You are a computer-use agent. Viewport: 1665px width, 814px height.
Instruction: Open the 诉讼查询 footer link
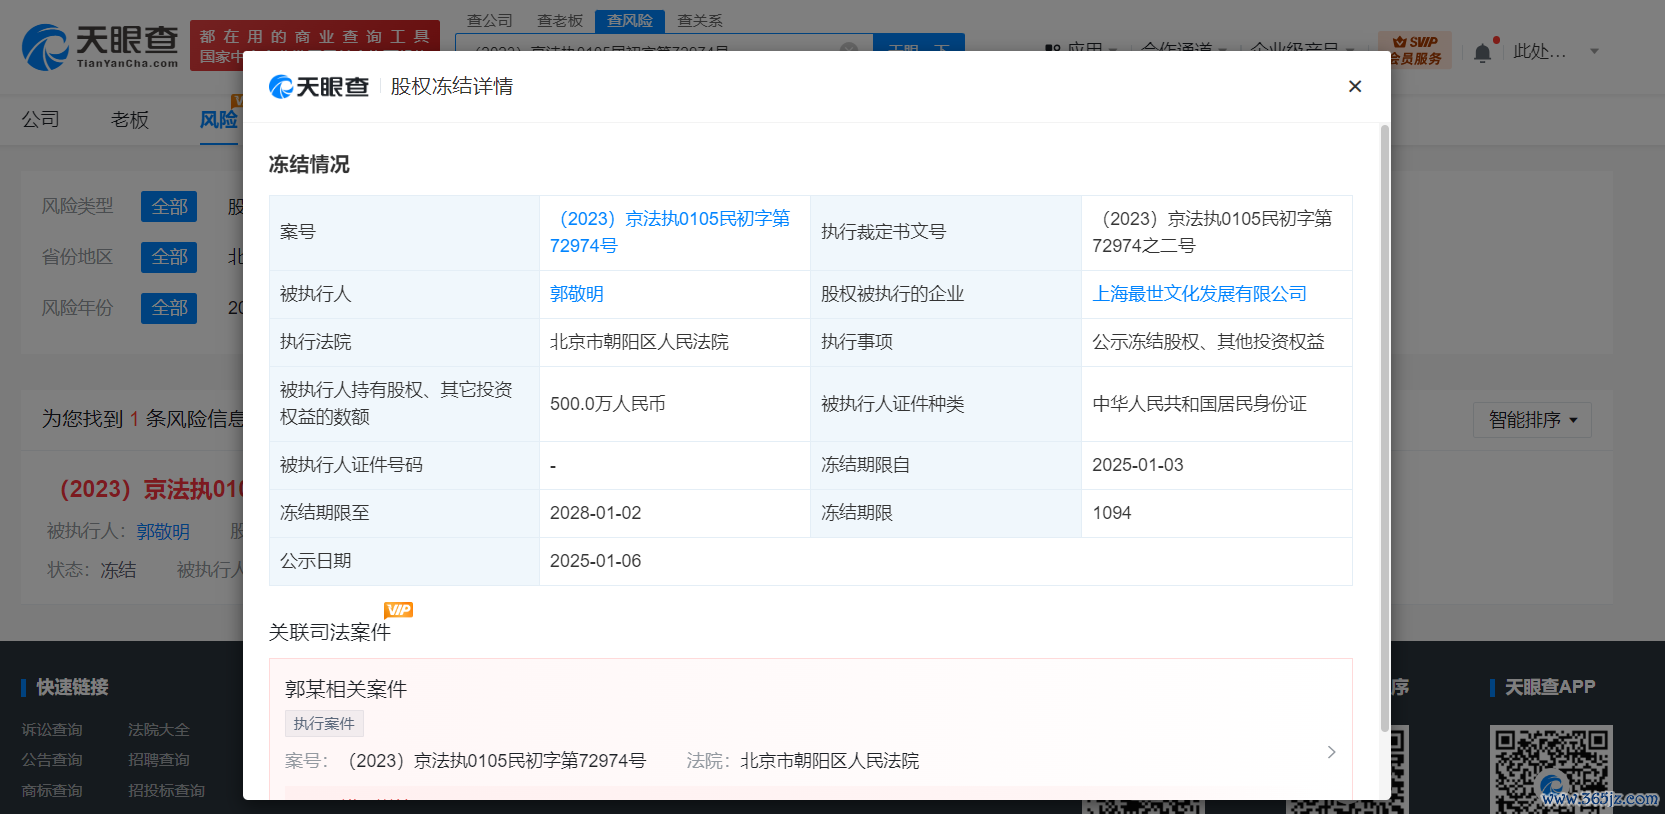point(52,730)
